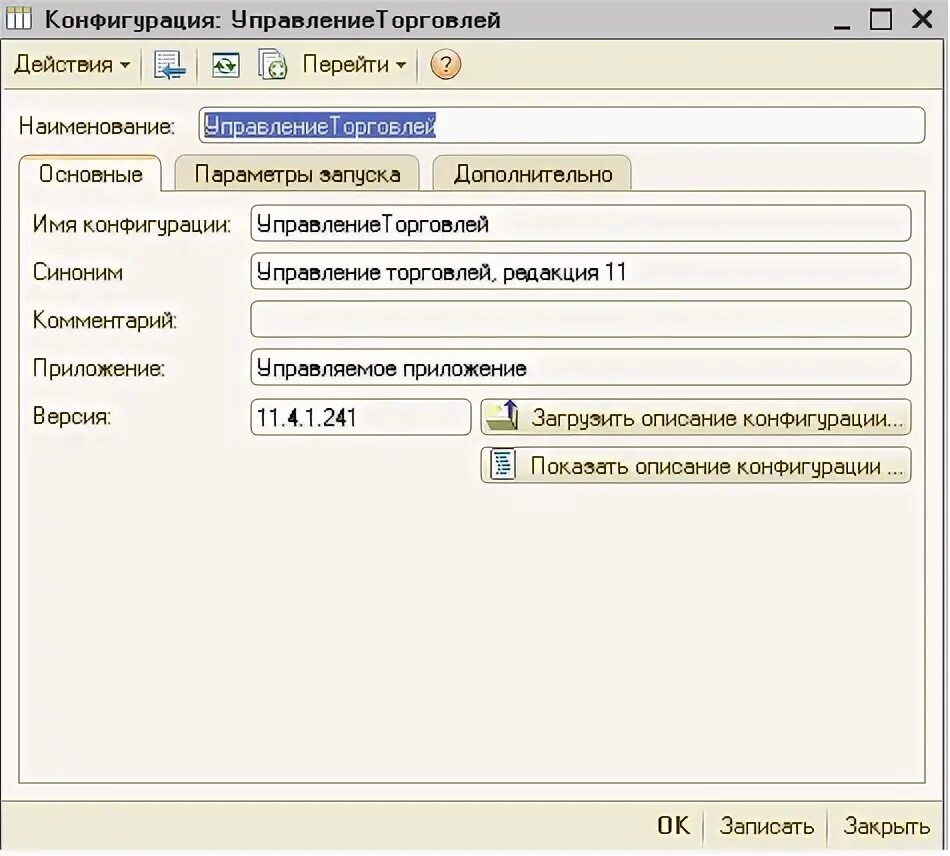Click the window table icon in title bar
This screenshot has height=856, width=950.
18,19
